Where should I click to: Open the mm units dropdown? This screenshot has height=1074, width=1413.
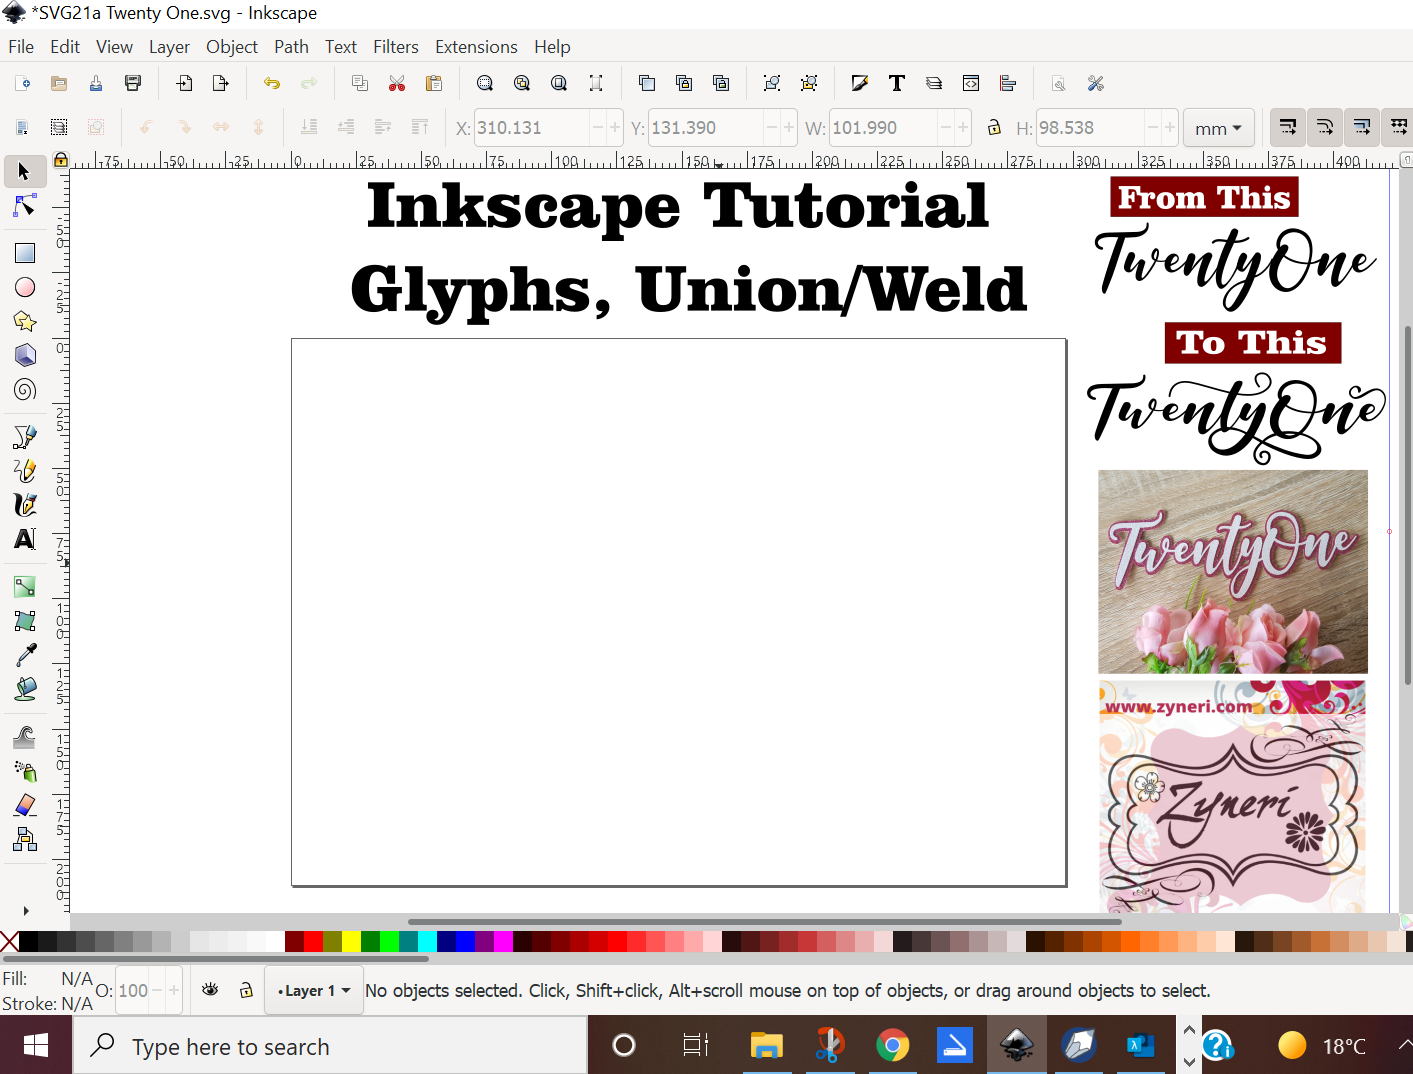pos(1218,128)
